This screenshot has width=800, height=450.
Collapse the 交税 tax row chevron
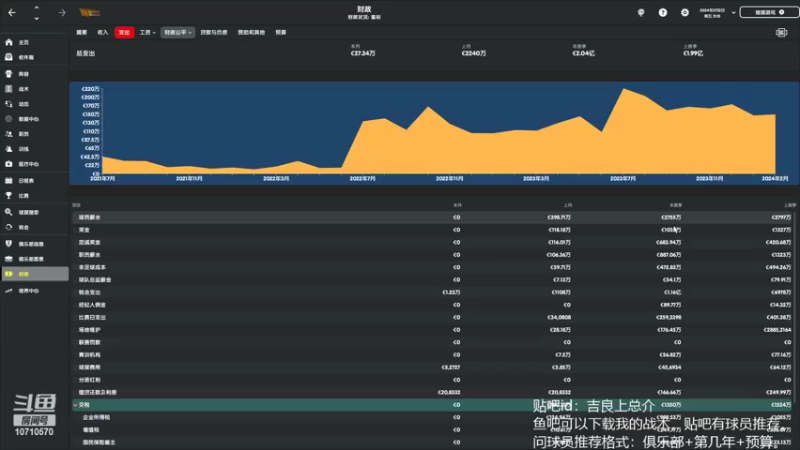coord(76,405)
